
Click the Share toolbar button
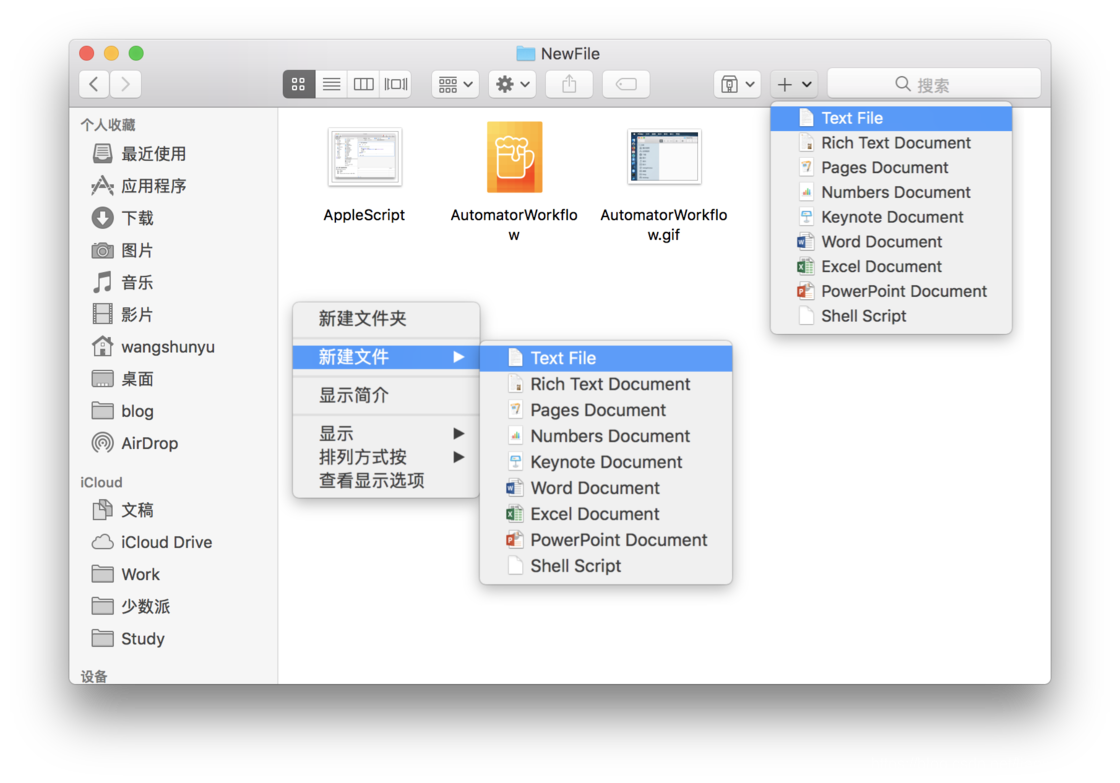(569, 84)
